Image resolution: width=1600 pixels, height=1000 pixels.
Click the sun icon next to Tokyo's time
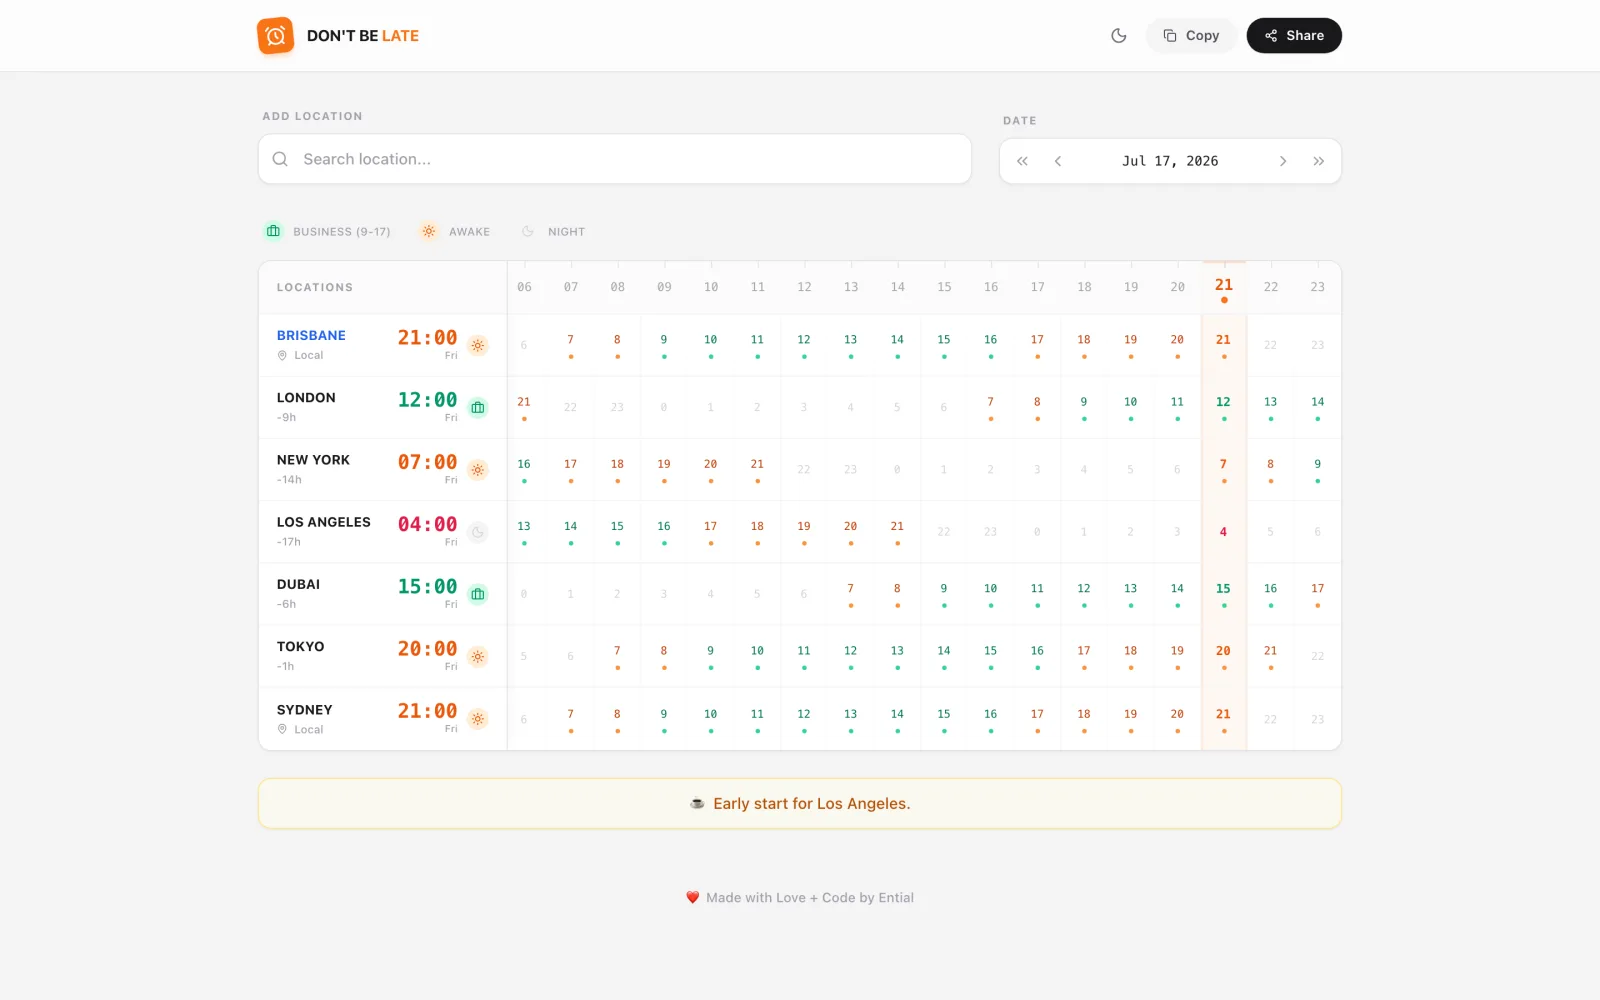point(478,657)
